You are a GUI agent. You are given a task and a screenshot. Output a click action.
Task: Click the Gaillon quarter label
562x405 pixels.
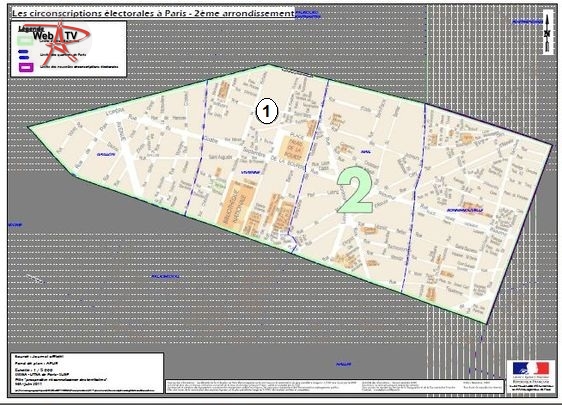(106, 154)
